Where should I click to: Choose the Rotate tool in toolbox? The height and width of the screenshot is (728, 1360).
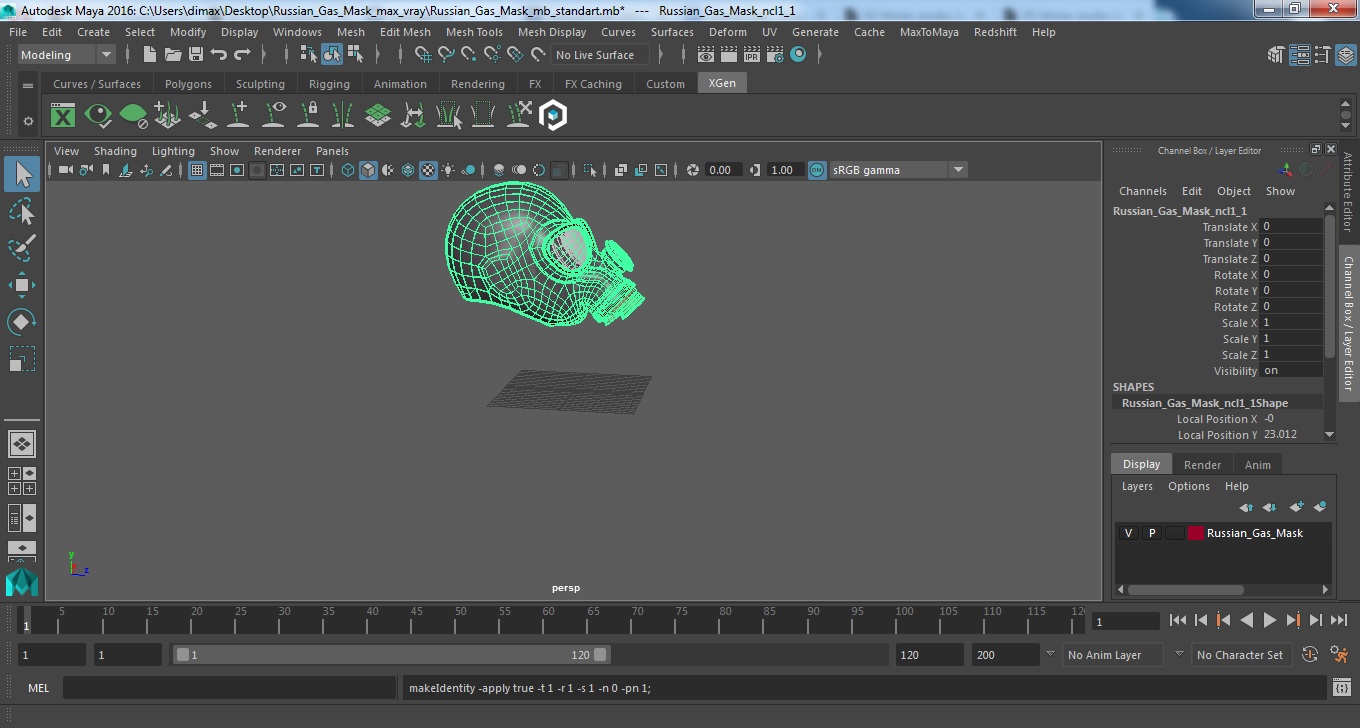22,322
